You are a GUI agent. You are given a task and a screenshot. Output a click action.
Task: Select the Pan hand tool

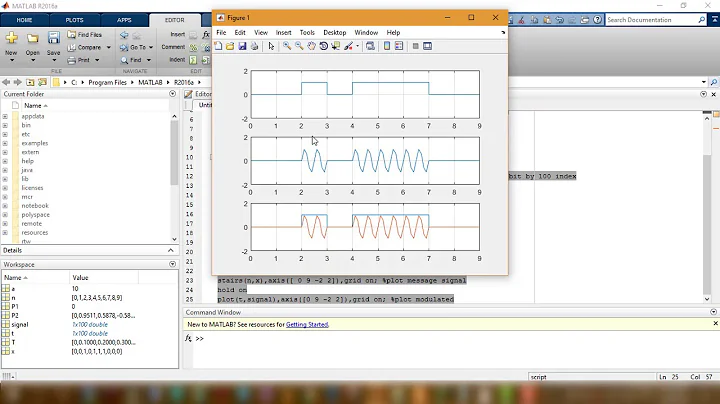(x=311, y=46)
